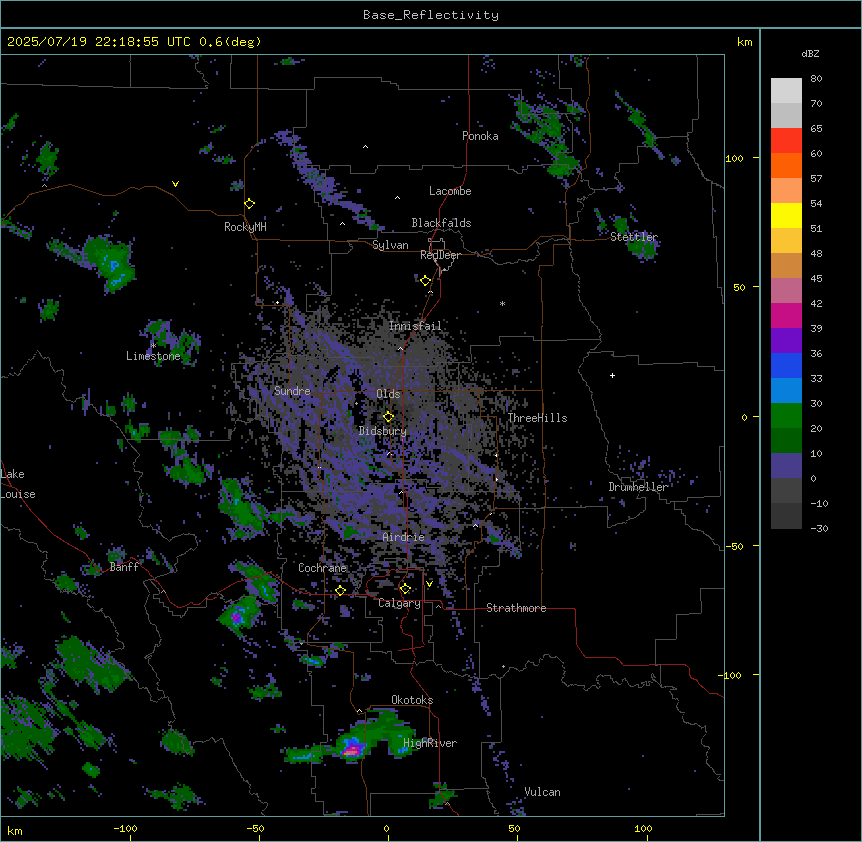
Task: Click the Base_Reflectivity title text
Action: (x=431, y=15)
